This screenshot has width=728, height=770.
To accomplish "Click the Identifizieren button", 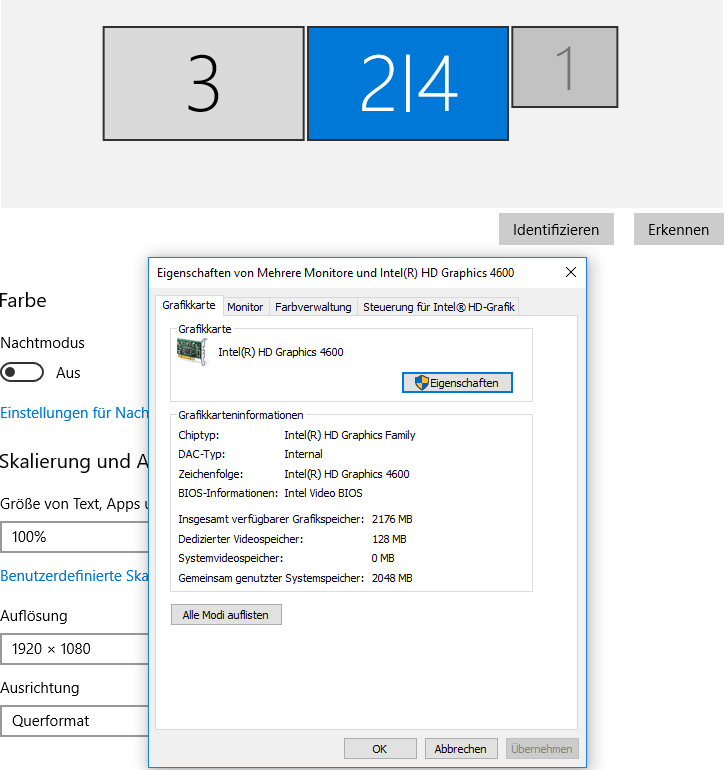I will (556, 229).
